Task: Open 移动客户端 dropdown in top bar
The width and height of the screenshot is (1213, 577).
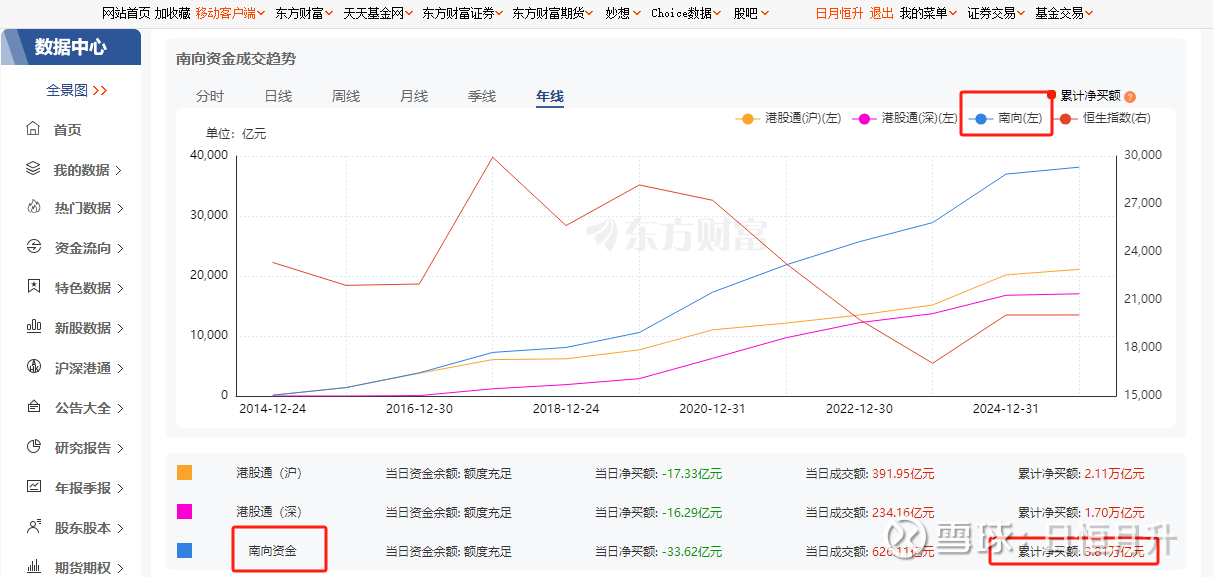Action: point(230,13)
